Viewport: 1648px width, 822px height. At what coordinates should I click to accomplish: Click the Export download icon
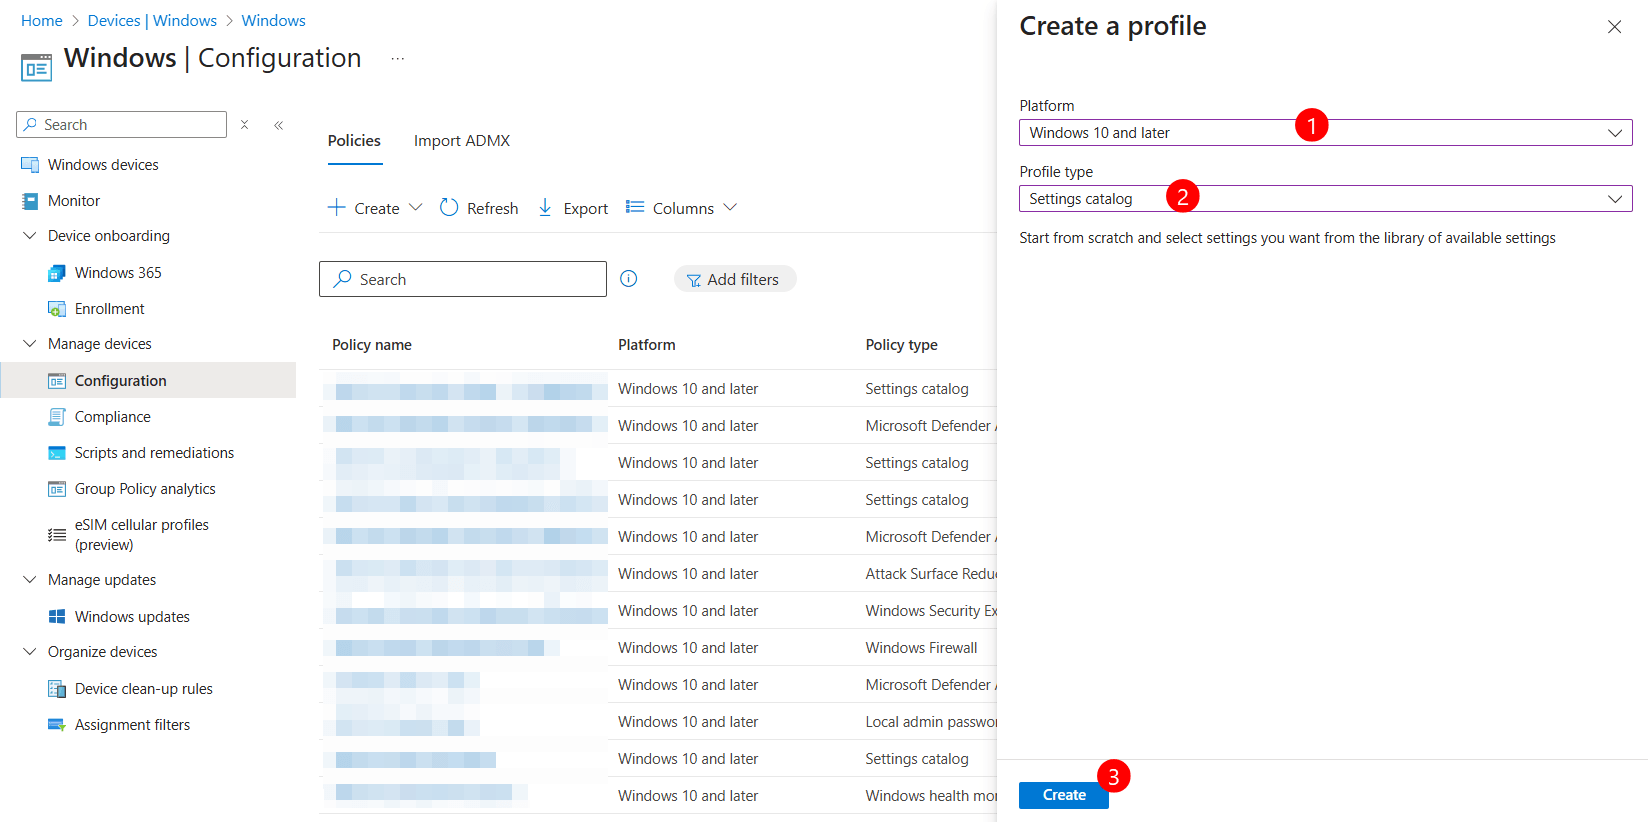point(545,207)
